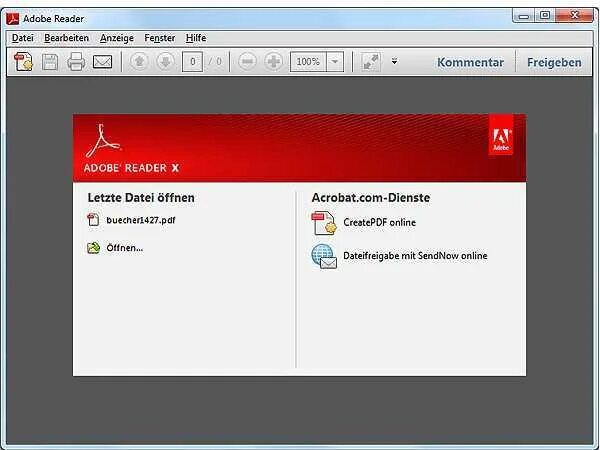Click the CreatePDF online link
This screenshot has height=450, width=600.
(x=379, y=222)
